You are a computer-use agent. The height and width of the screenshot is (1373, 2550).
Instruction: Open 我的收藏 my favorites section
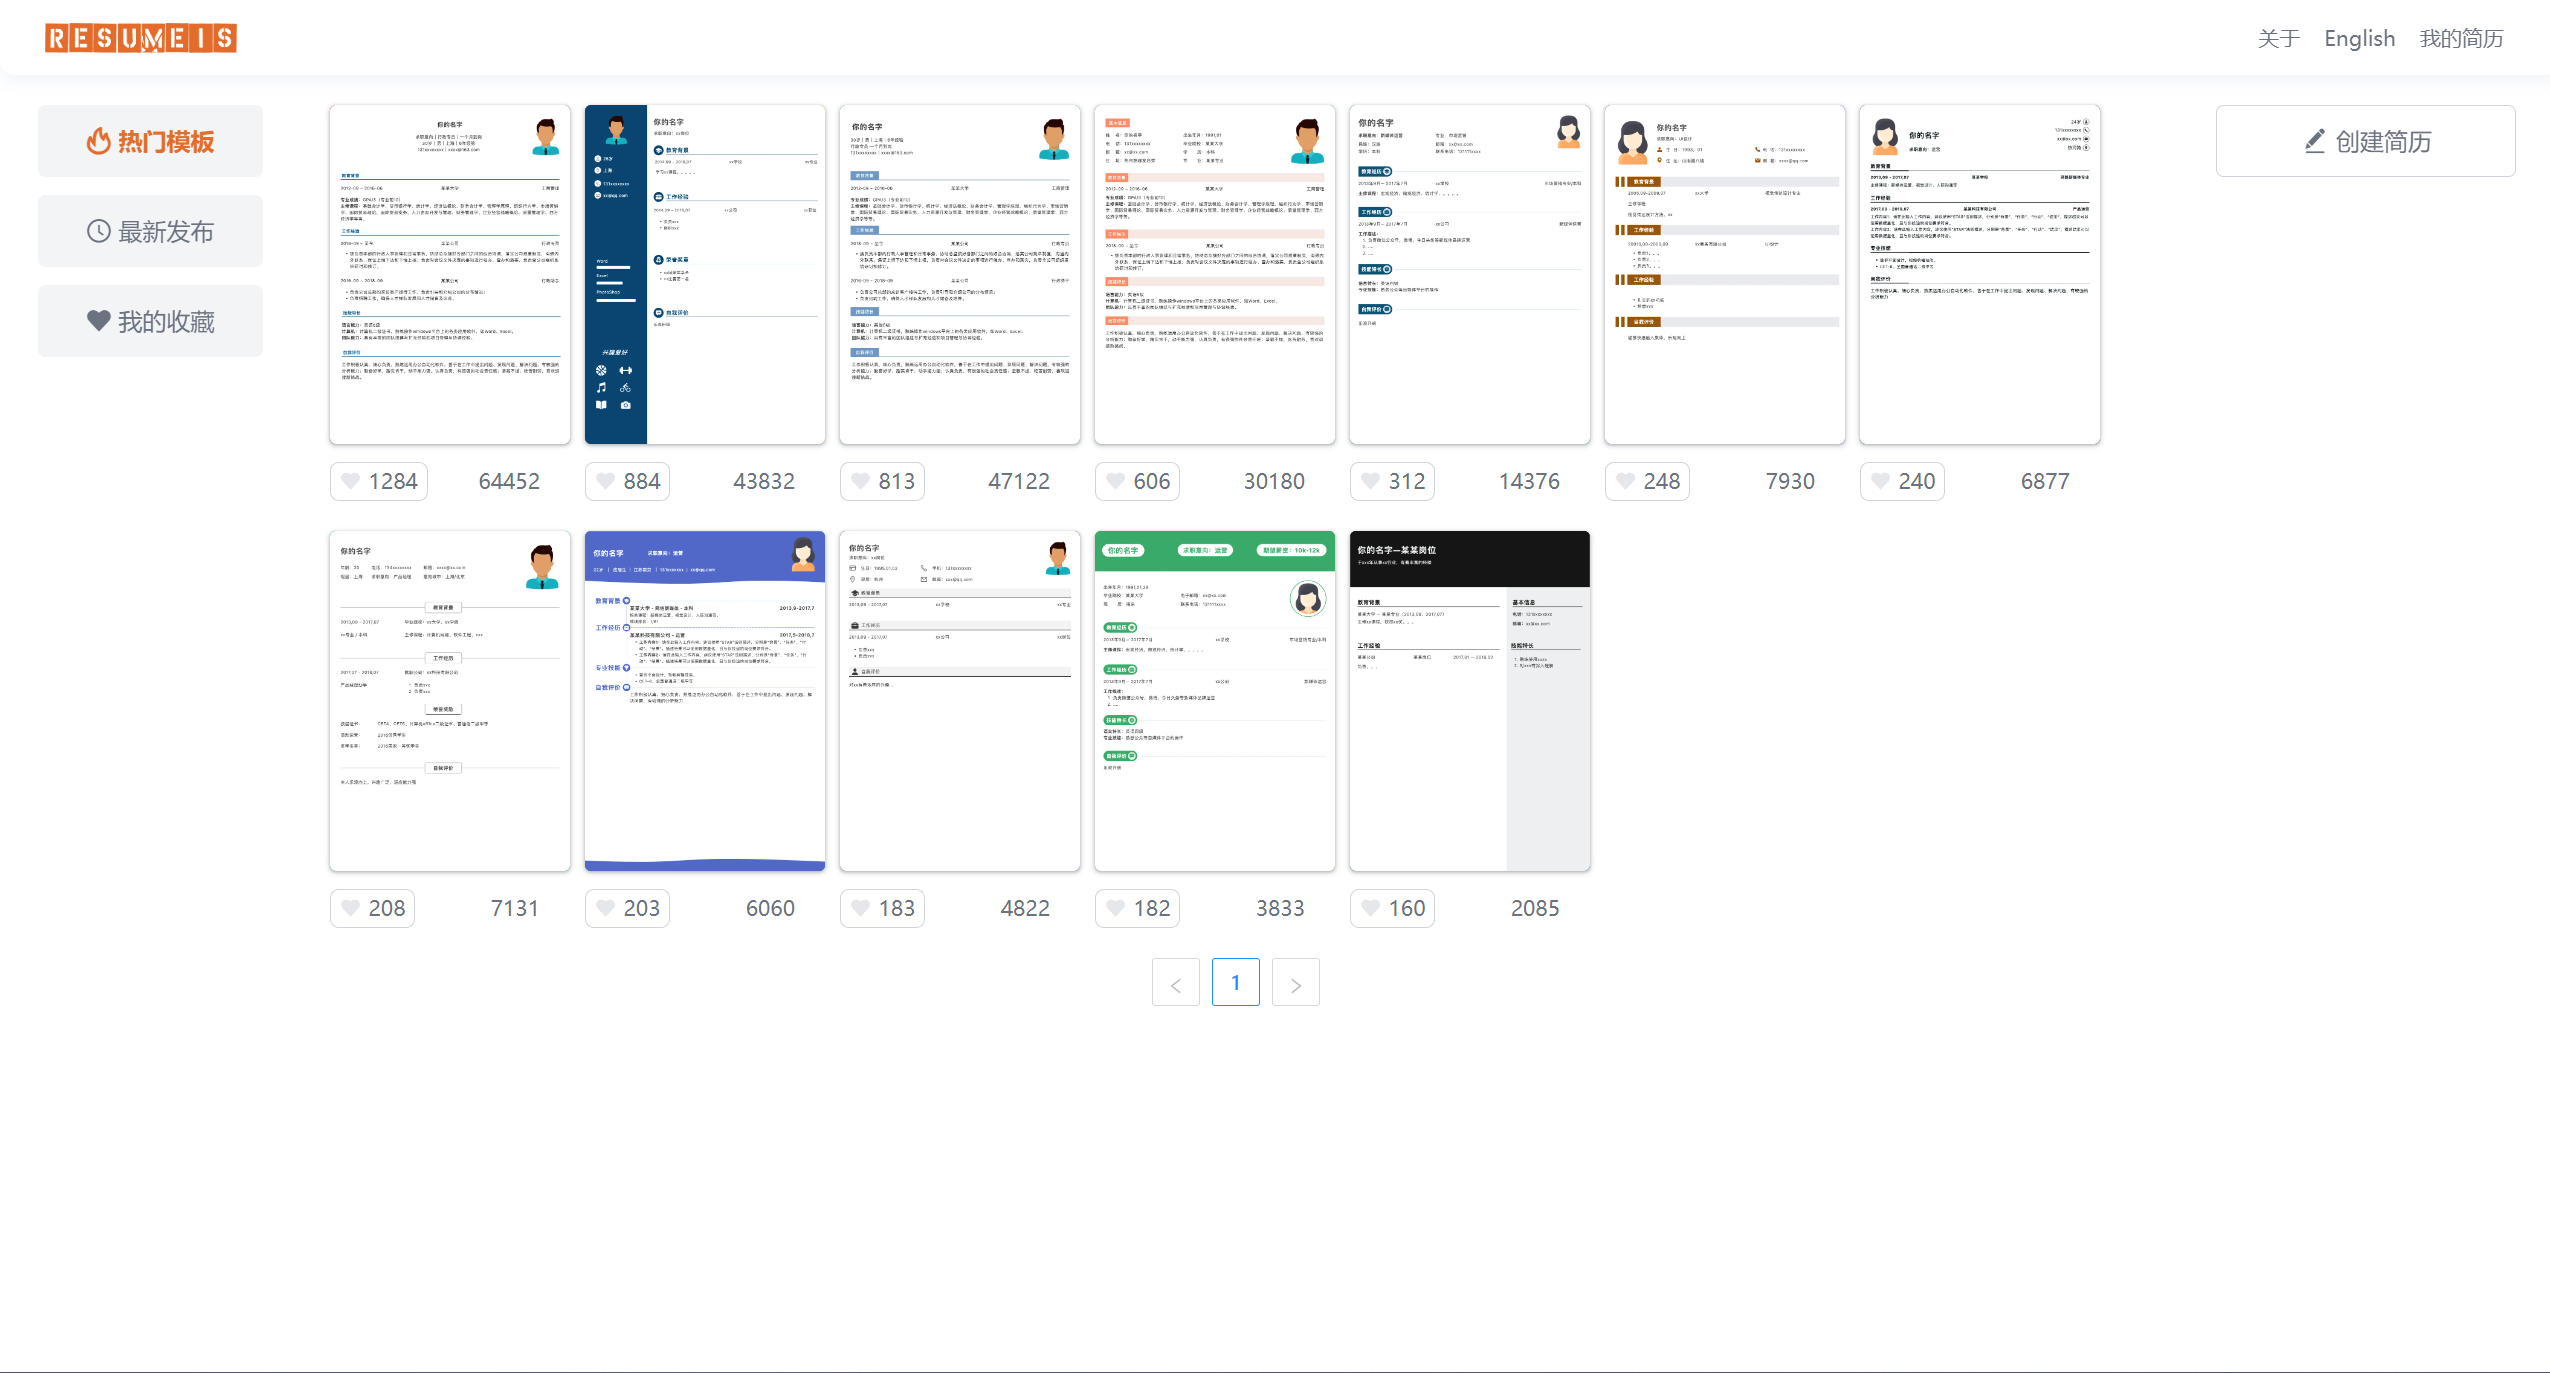[150, 321]
